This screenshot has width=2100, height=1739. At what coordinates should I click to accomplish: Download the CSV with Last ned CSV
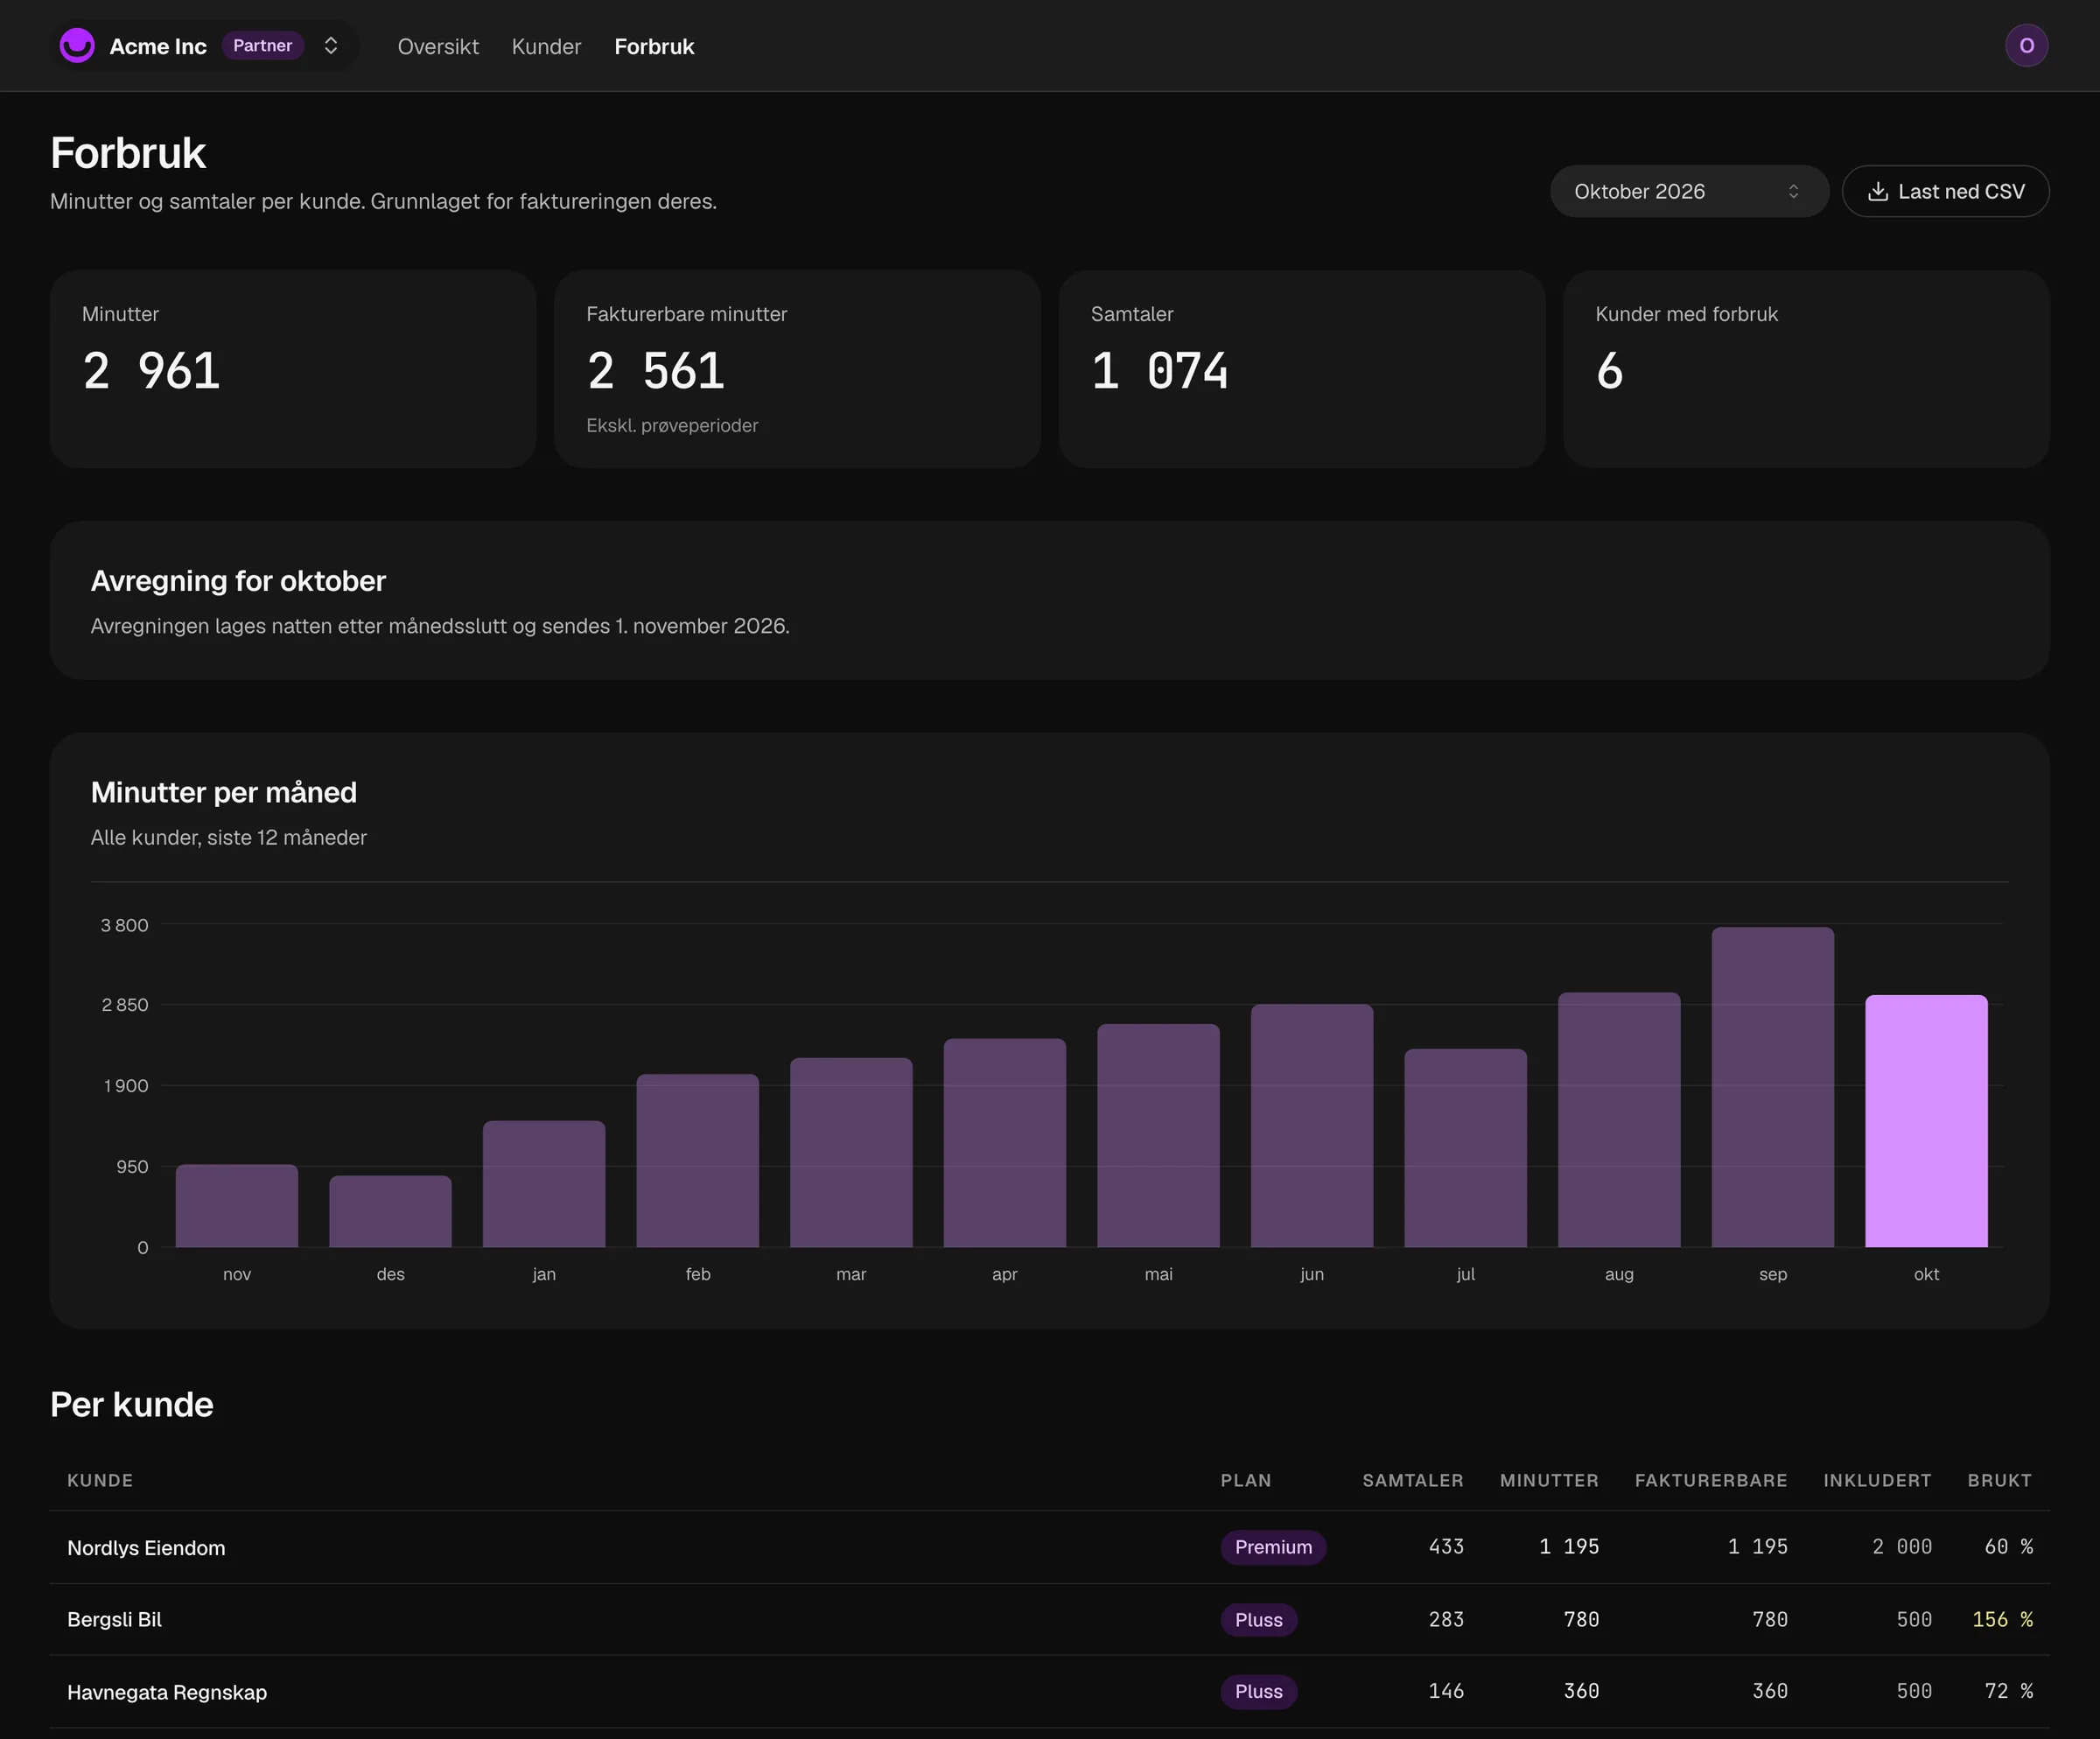[x=1945, y=192]
